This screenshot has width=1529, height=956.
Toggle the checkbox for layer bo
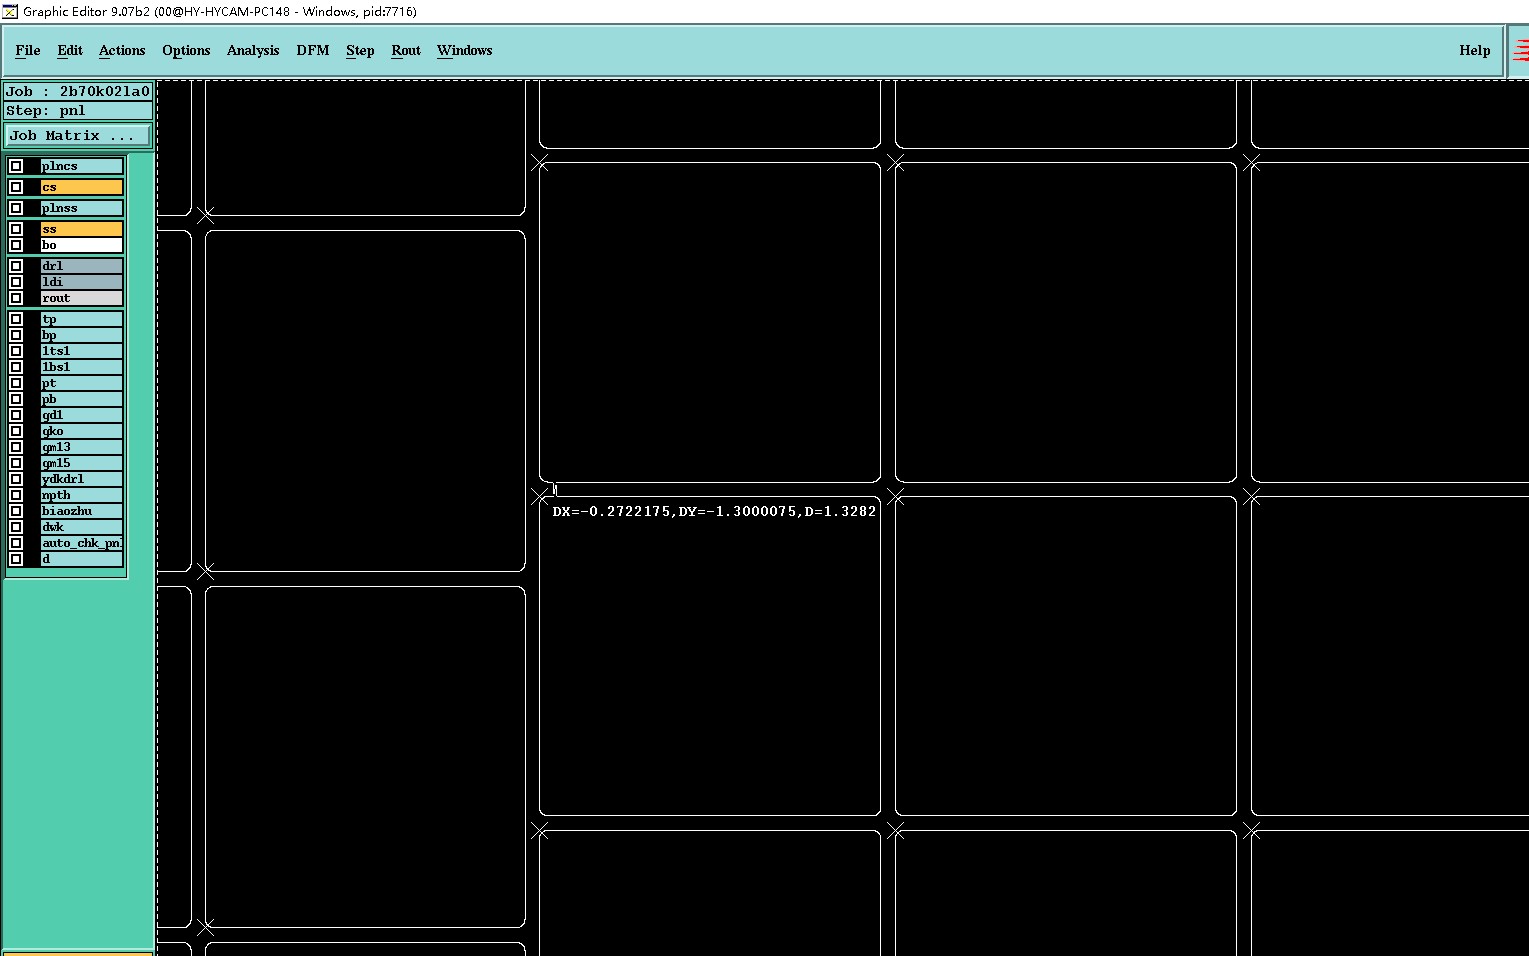tap(16, 245)
